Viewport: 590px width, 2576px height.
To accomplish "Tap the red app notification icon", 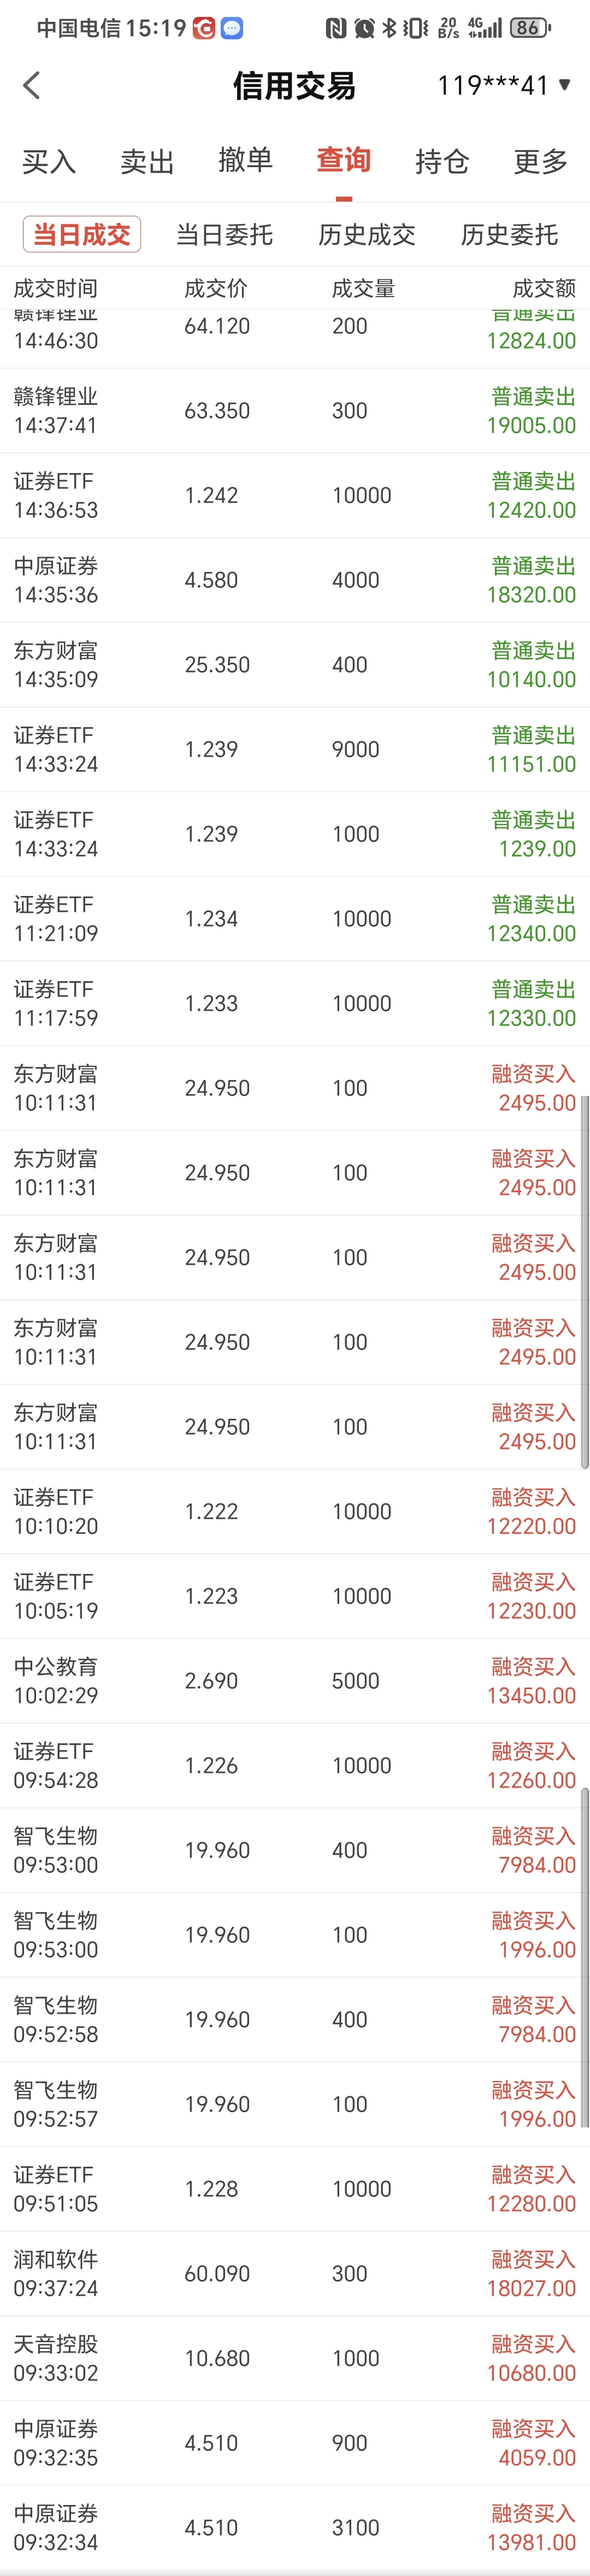I will click(x=204, y=28).
